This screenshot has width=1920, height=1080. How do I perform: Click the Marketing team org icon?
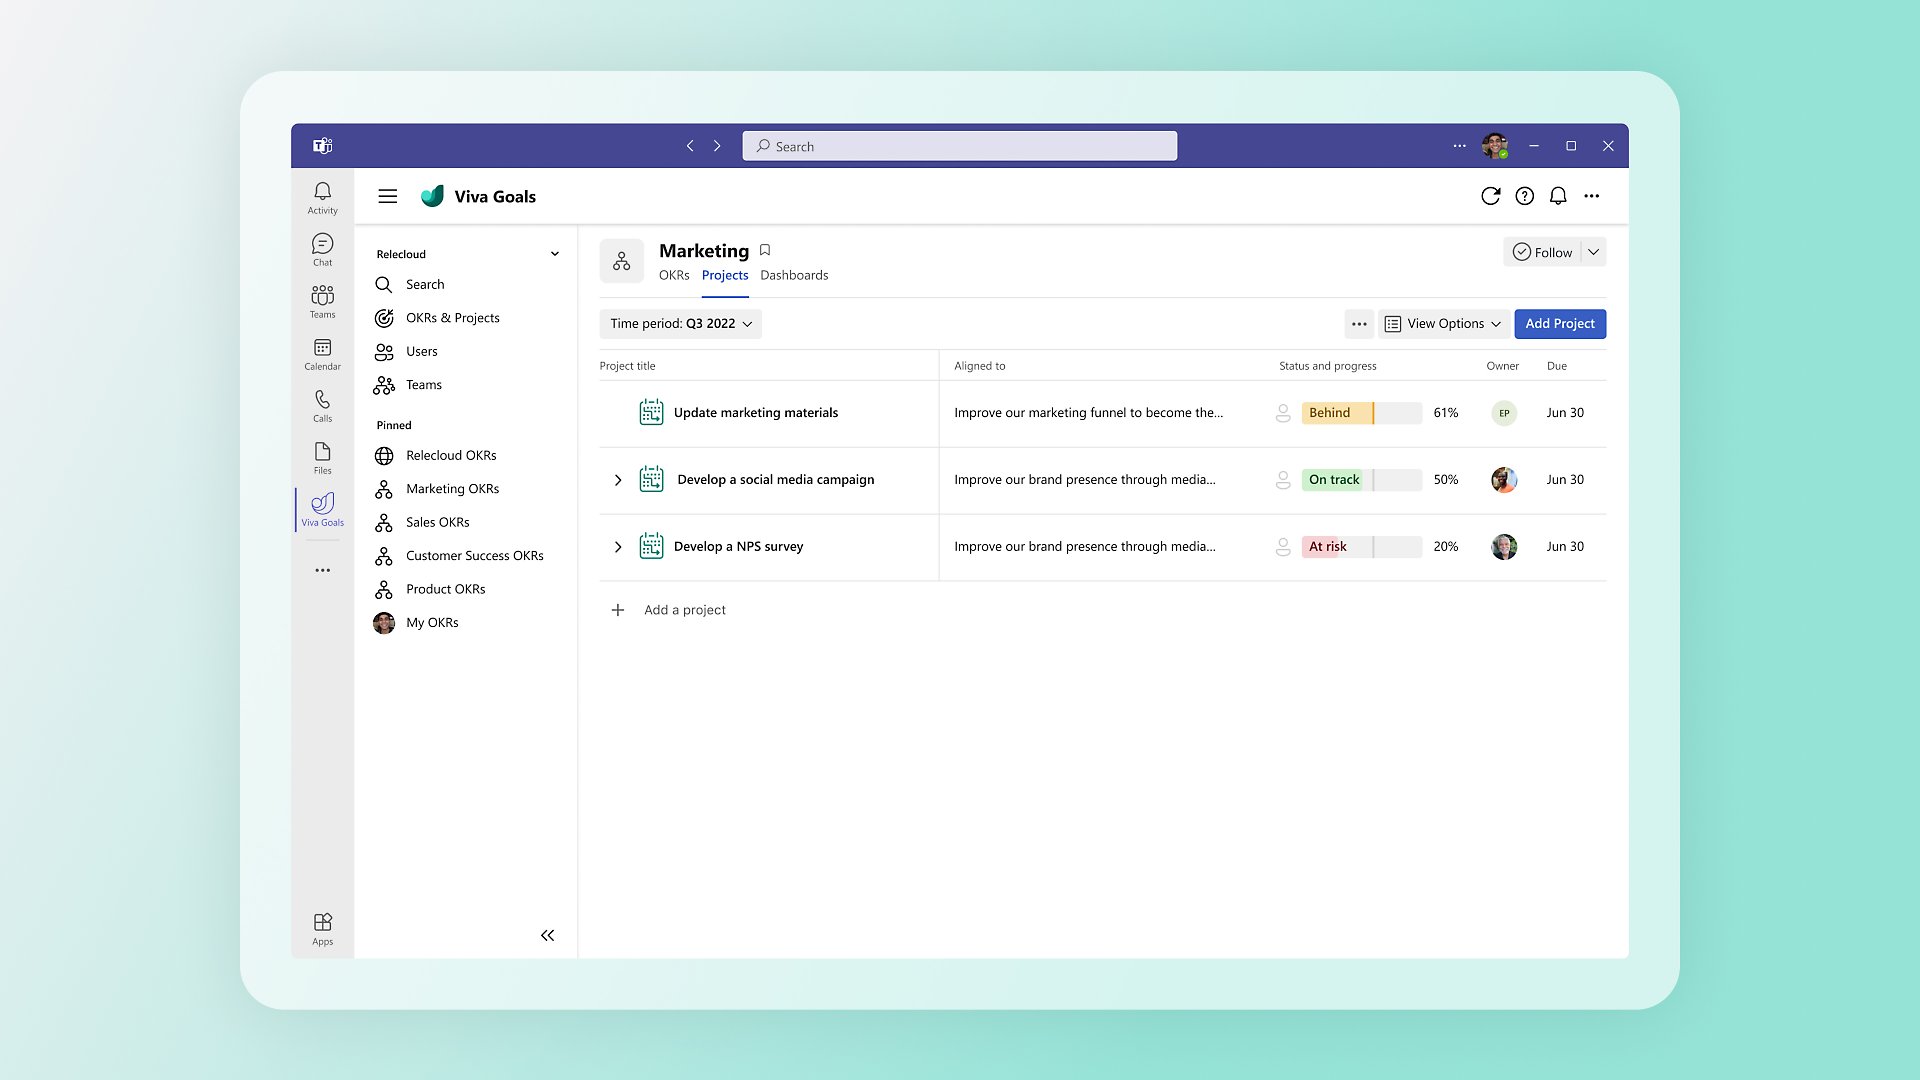pyautogui.click(x=622, y=261)
